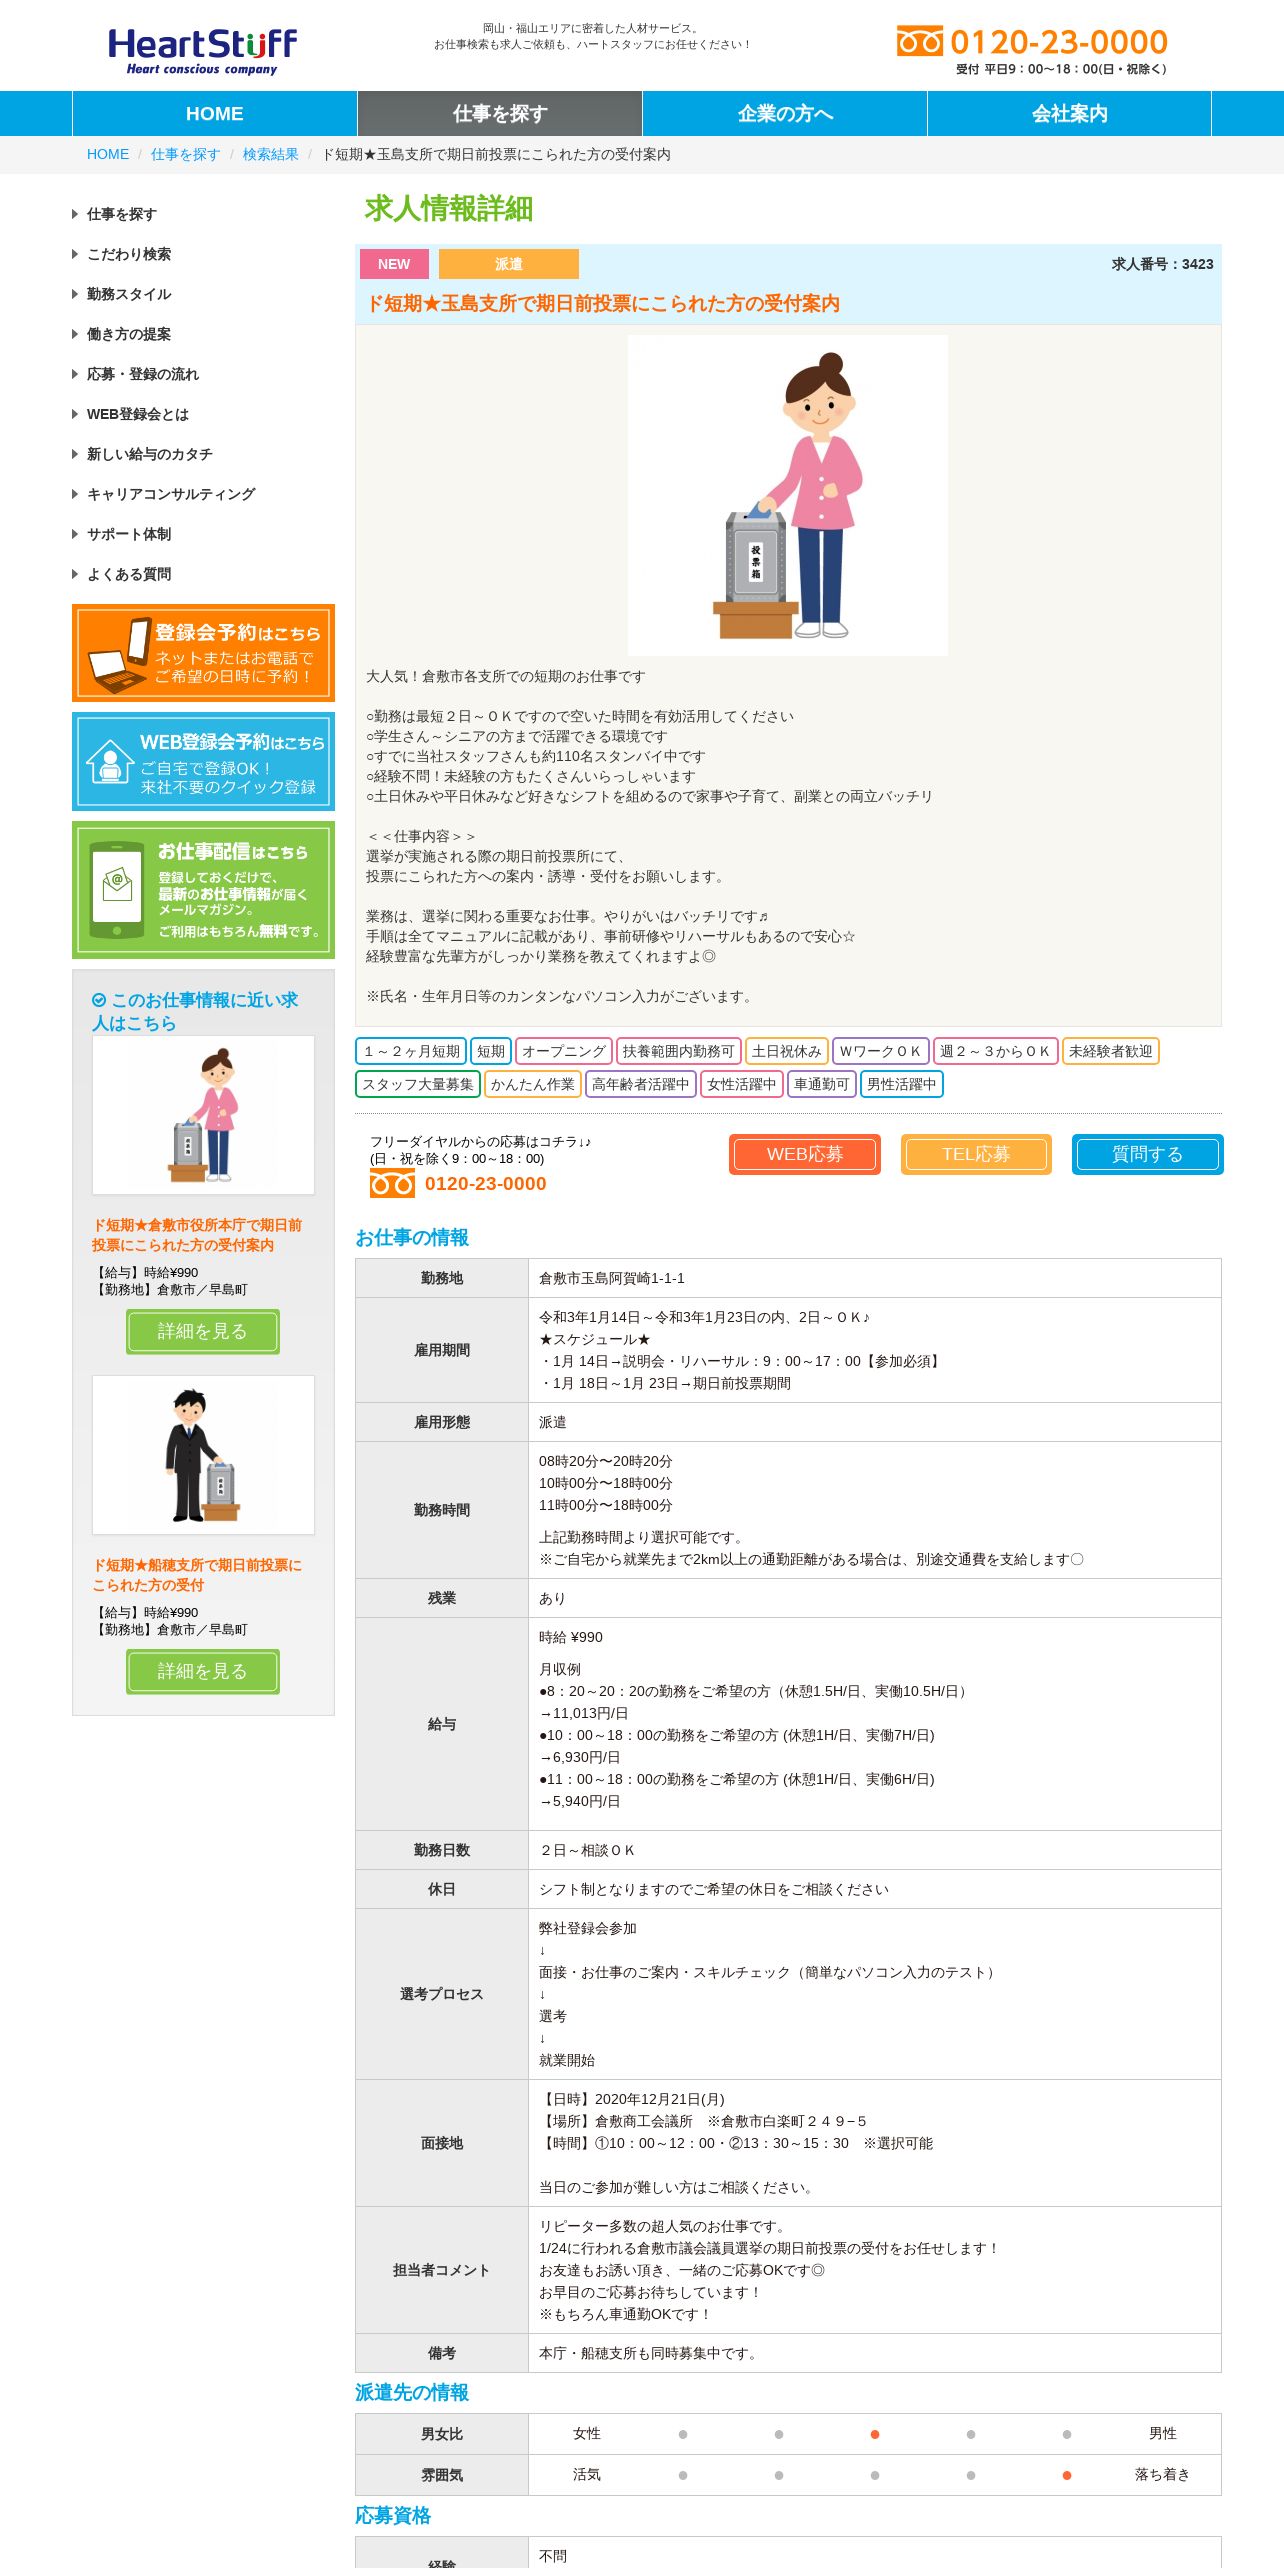The image size is (1284, 2568).
Task: Click 検索結果 breadcrumb link
Action: [271, 154]
